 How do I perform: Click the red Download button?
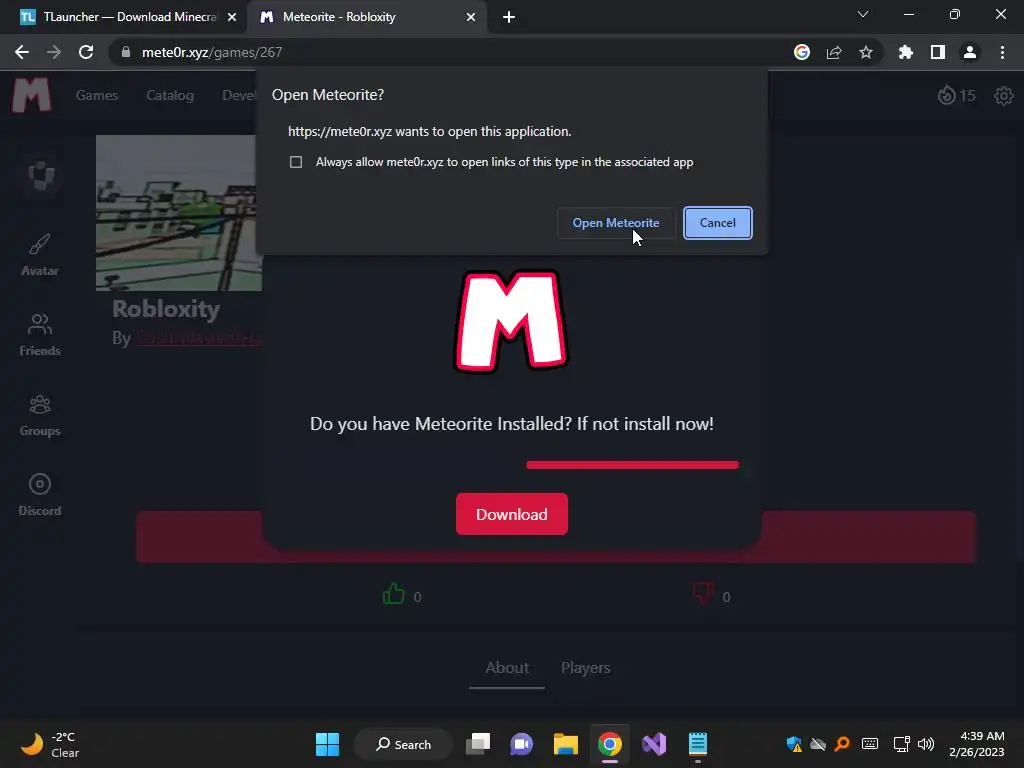tap(511, 514)
